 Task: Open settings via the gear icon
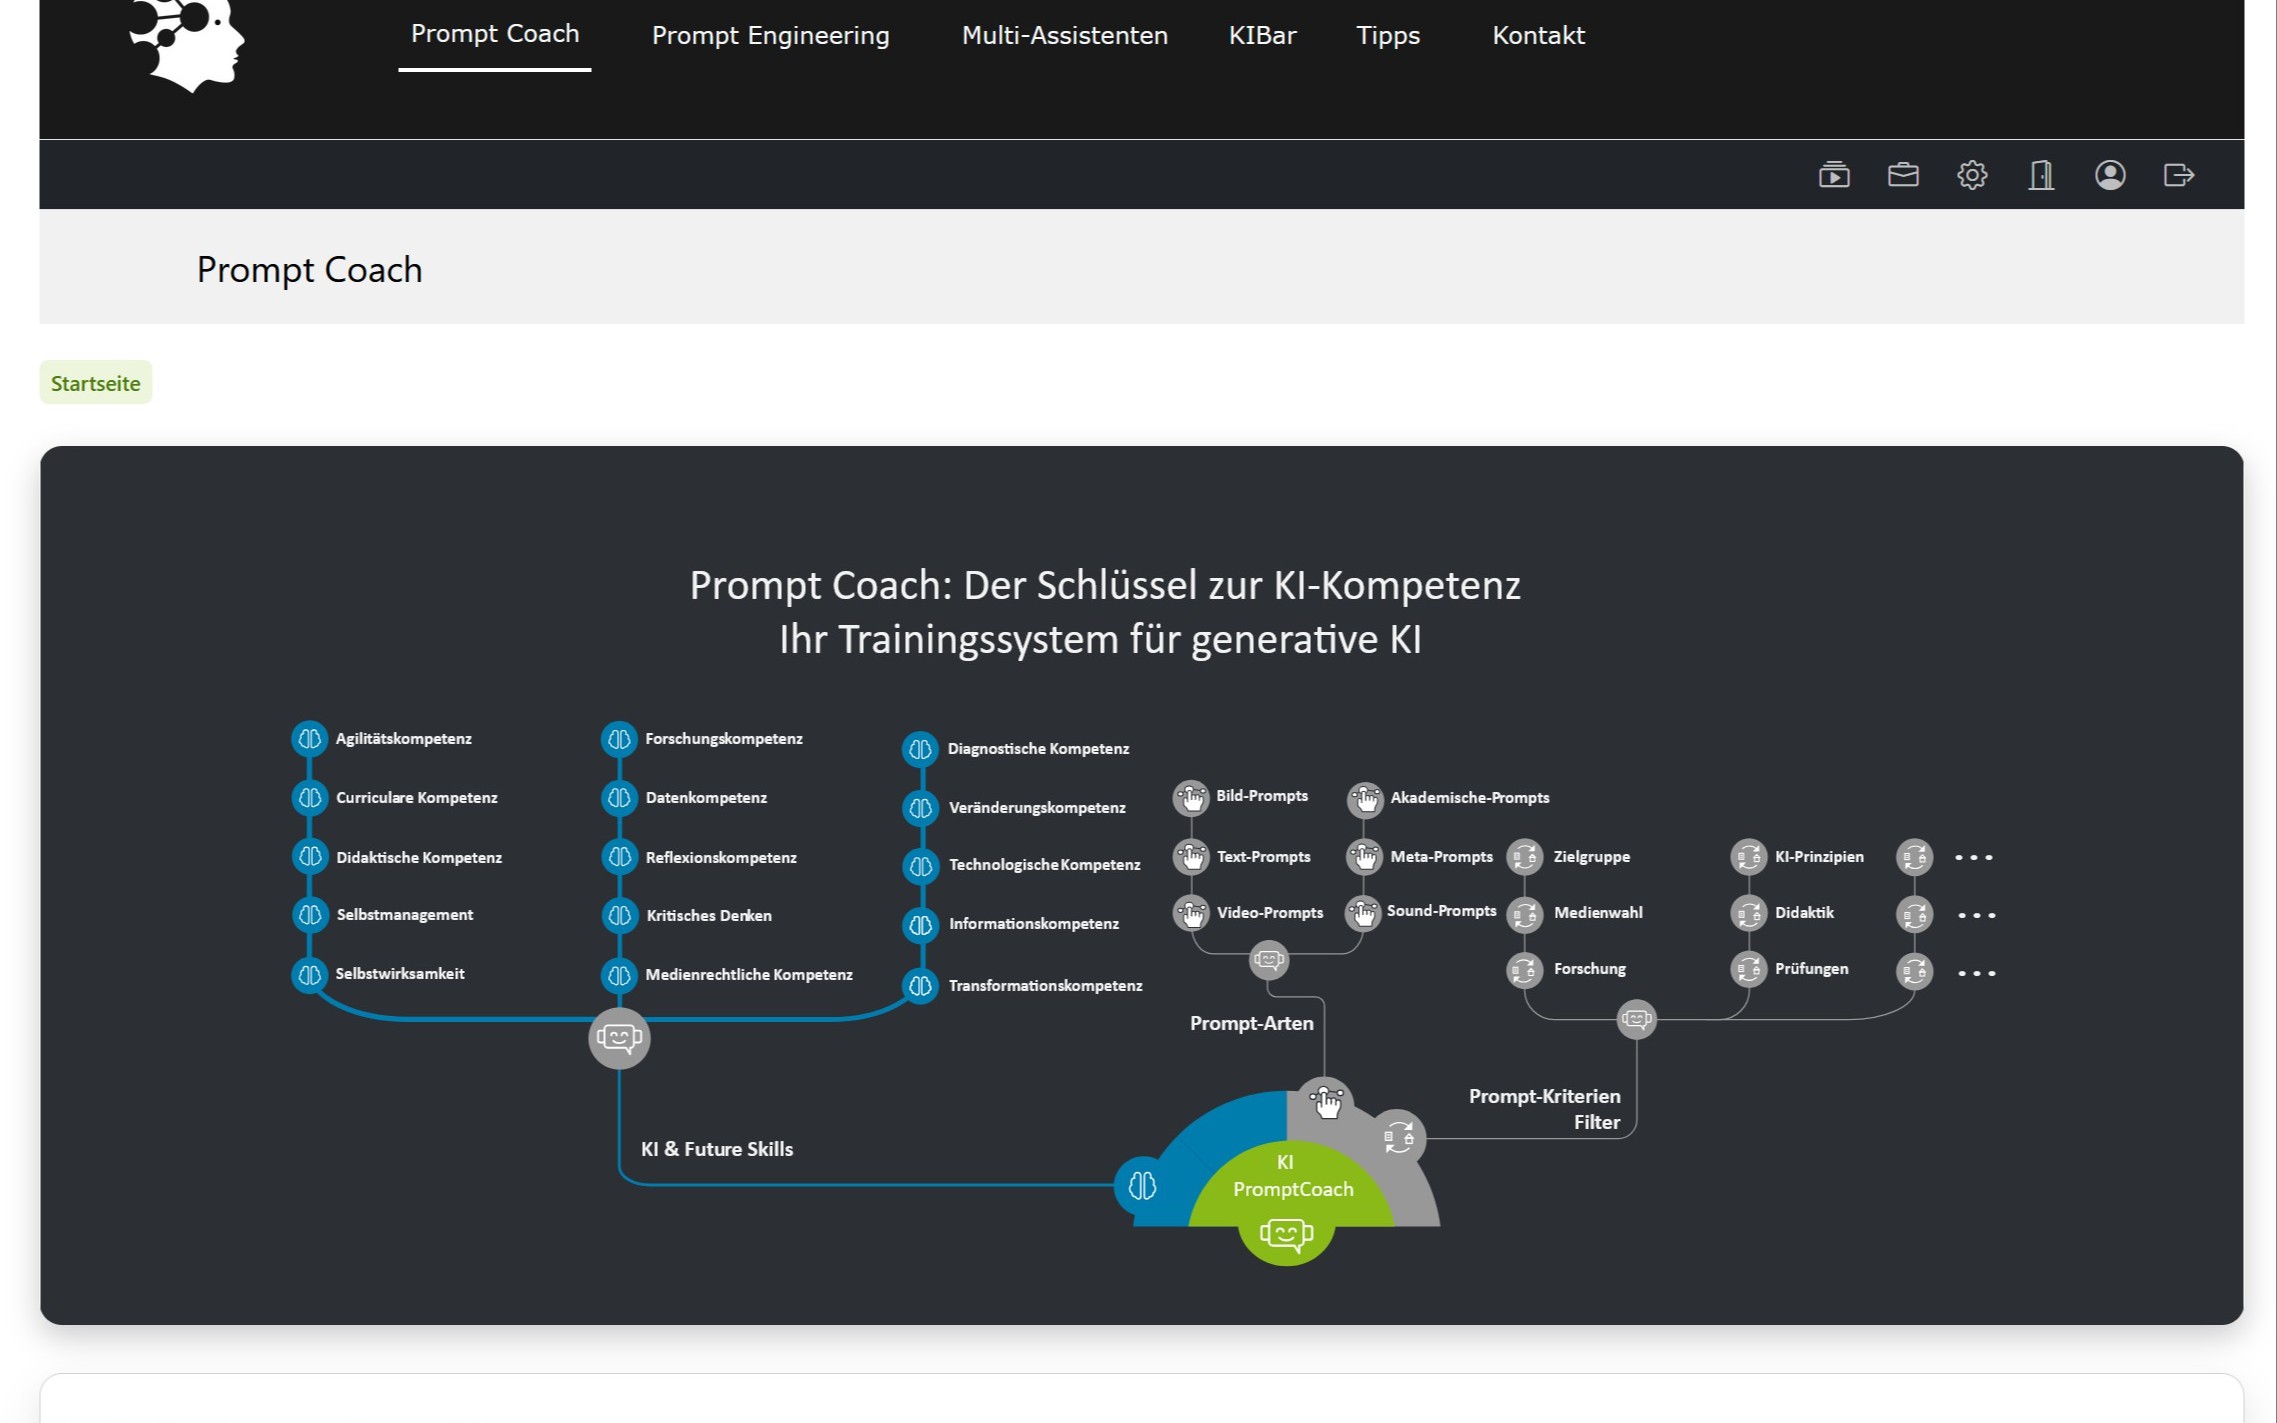pos(1971,175)
